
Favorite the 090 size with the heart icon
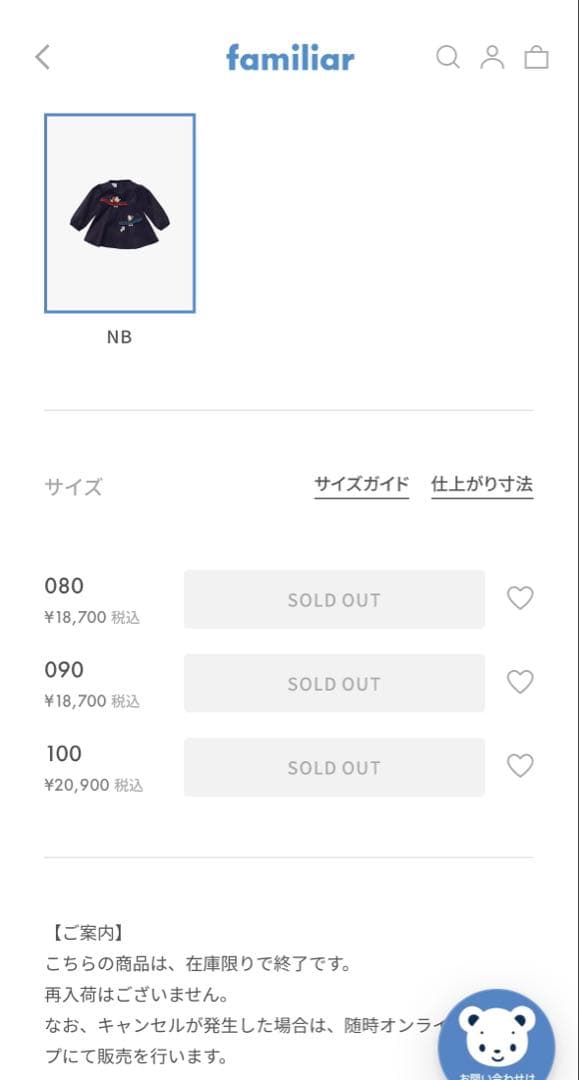[x=520, y=682]
